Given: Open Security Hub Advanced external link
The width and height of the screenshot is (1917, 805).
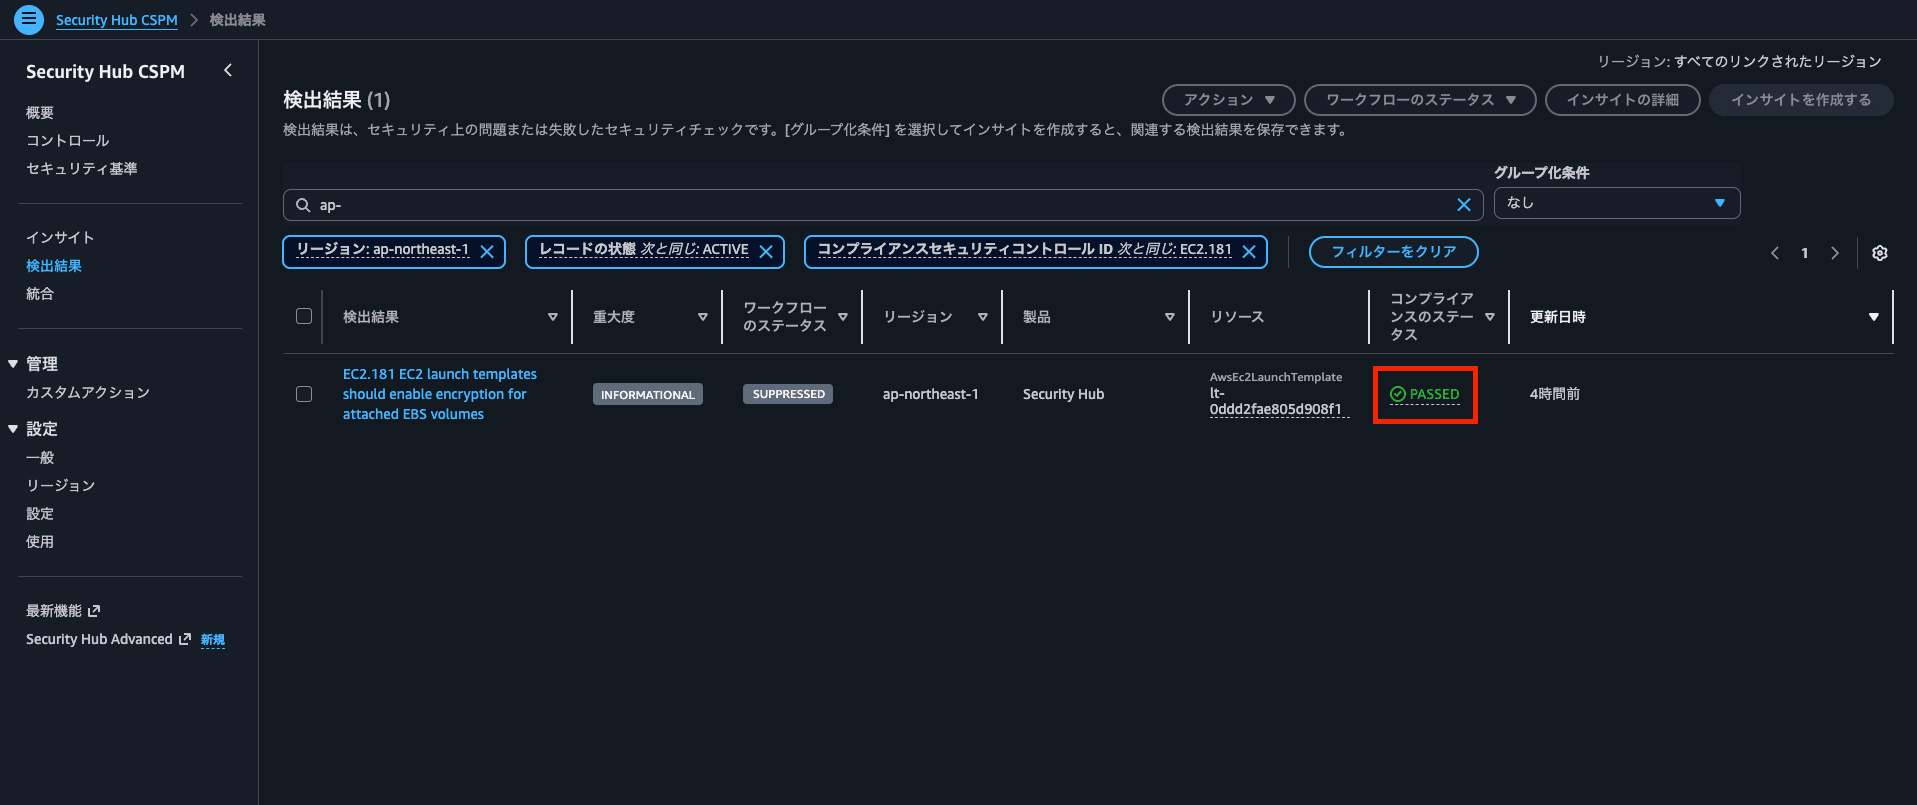Looking at the screenshot, I should (x=108, y=639).
